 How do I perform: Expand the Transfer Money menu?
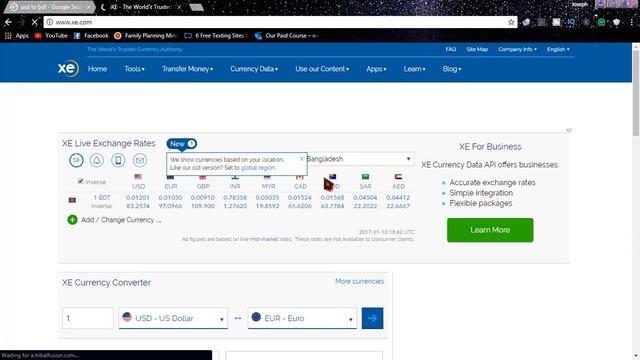click(187, 69)
